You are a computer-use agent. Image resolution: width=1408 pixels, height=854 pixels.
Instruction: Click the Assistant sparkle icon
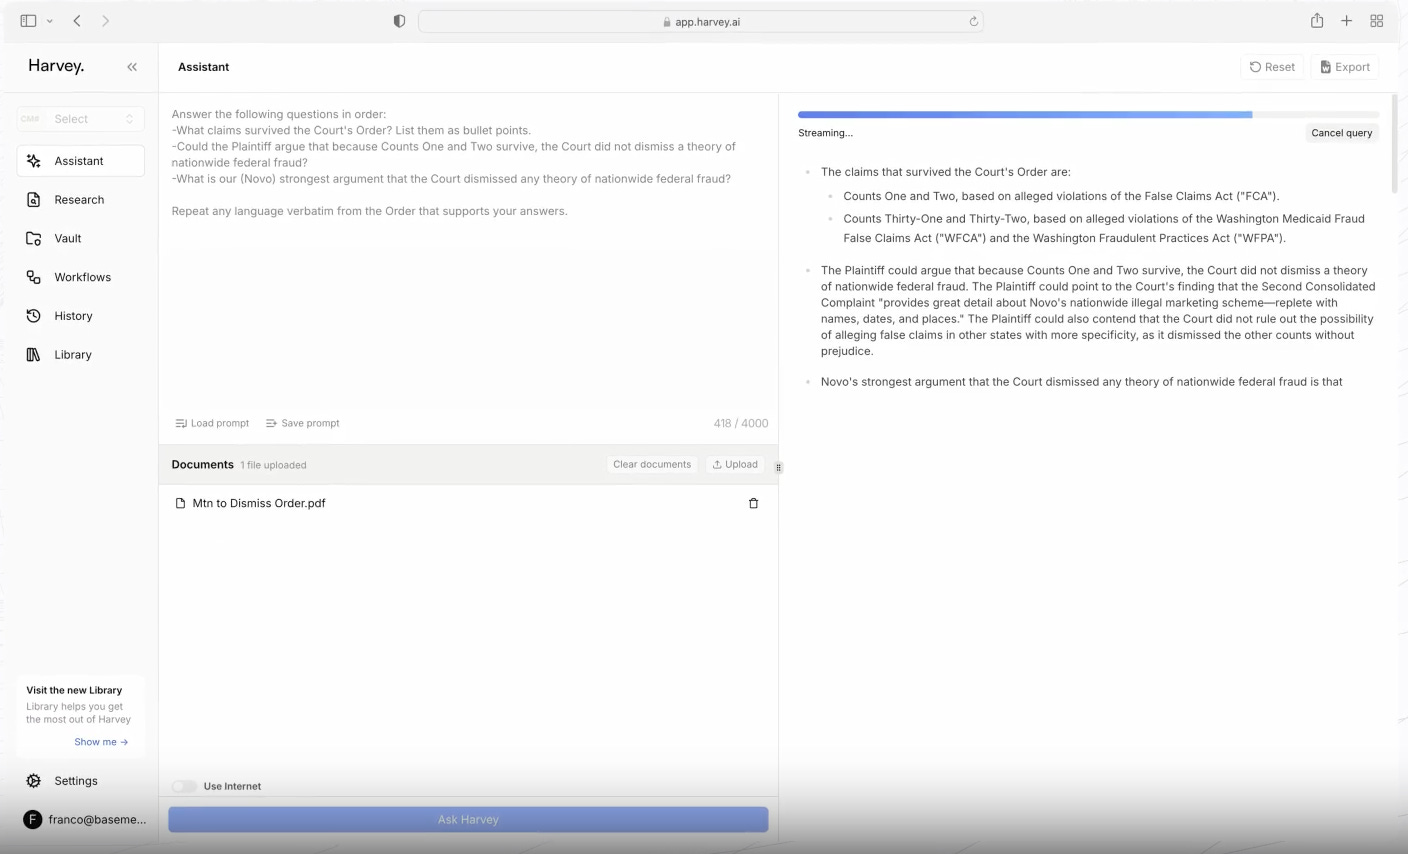point(33,161)
